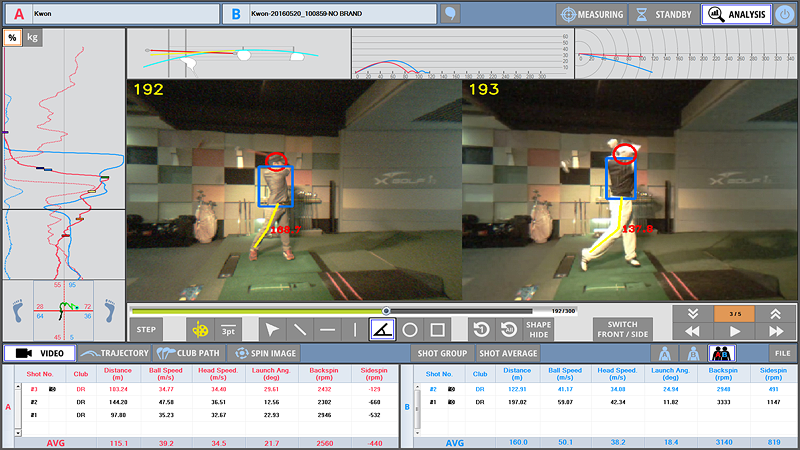Collapse with the double down chevron button
800x450 pixels.
tap(692, 313)
